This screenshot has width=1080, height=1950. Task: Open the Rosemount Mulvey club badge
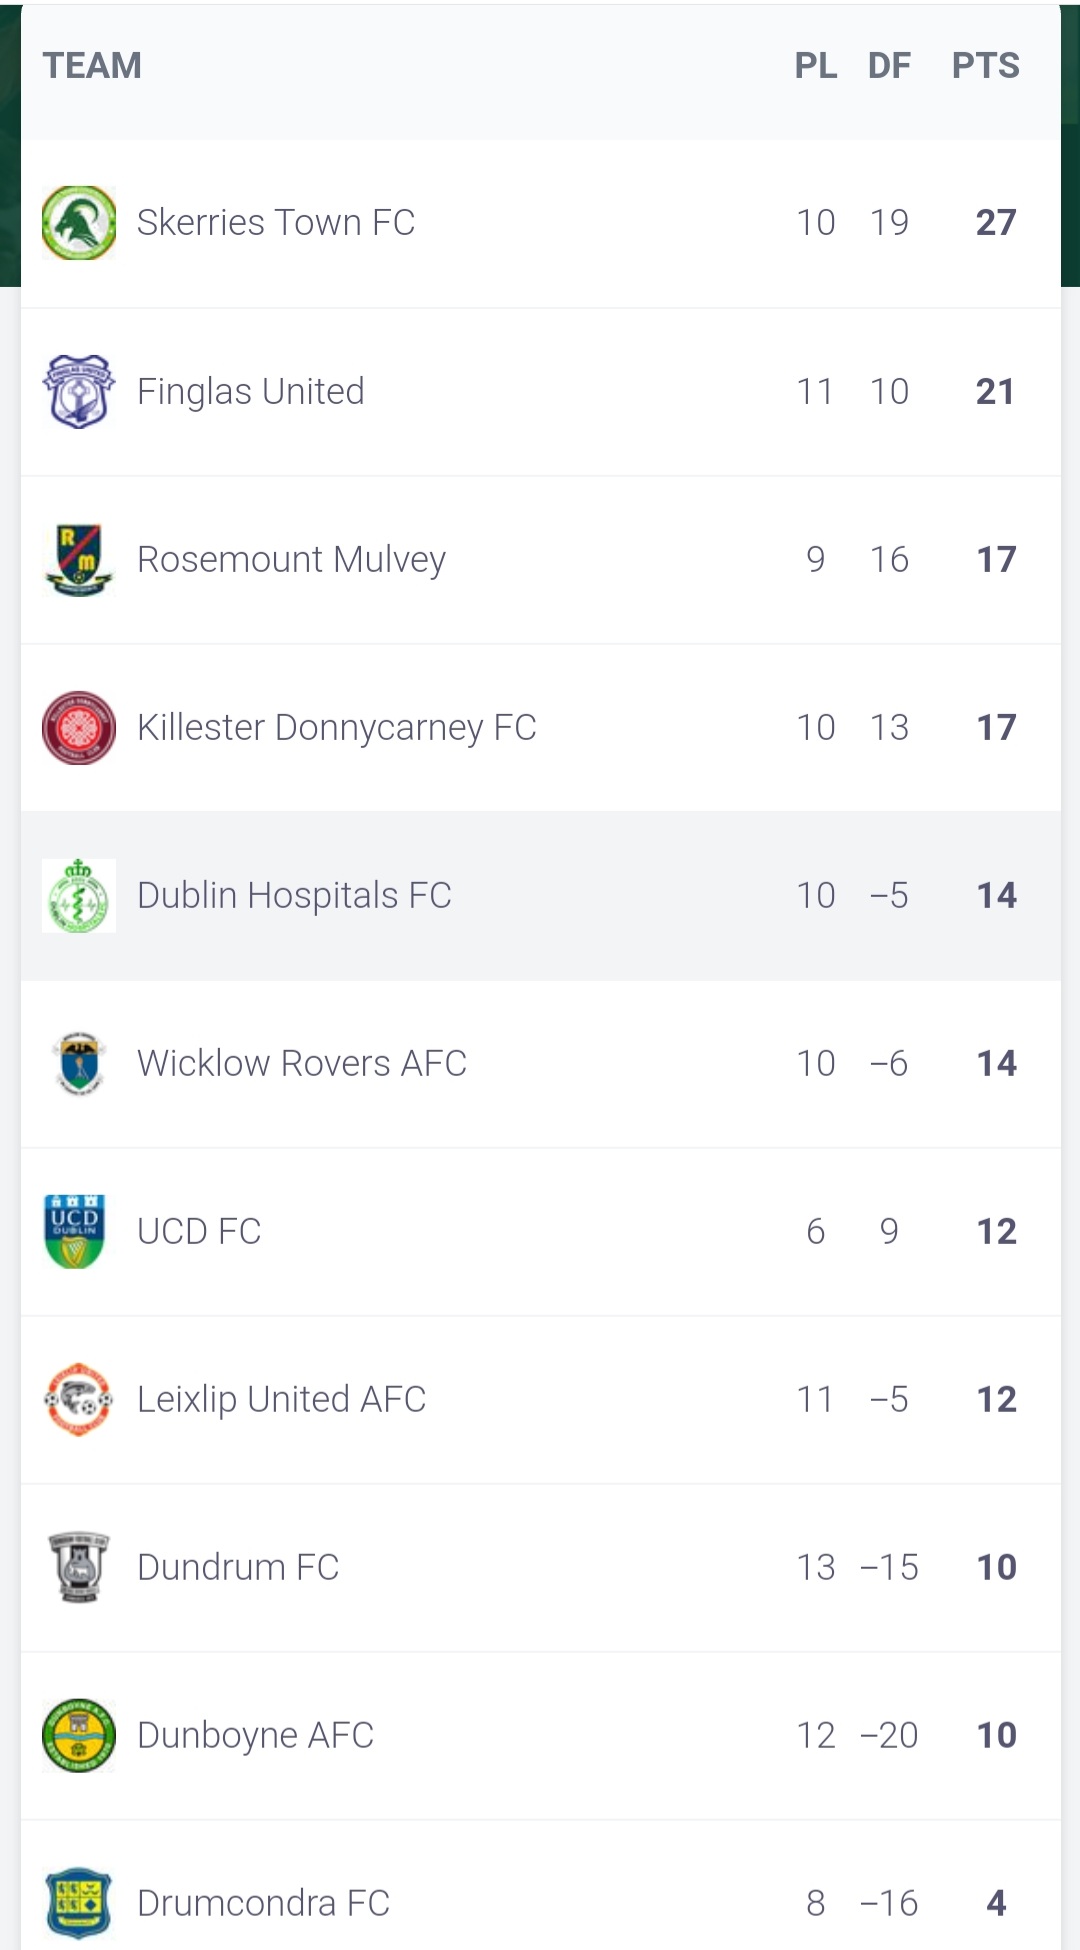click(x=79, y=559)
